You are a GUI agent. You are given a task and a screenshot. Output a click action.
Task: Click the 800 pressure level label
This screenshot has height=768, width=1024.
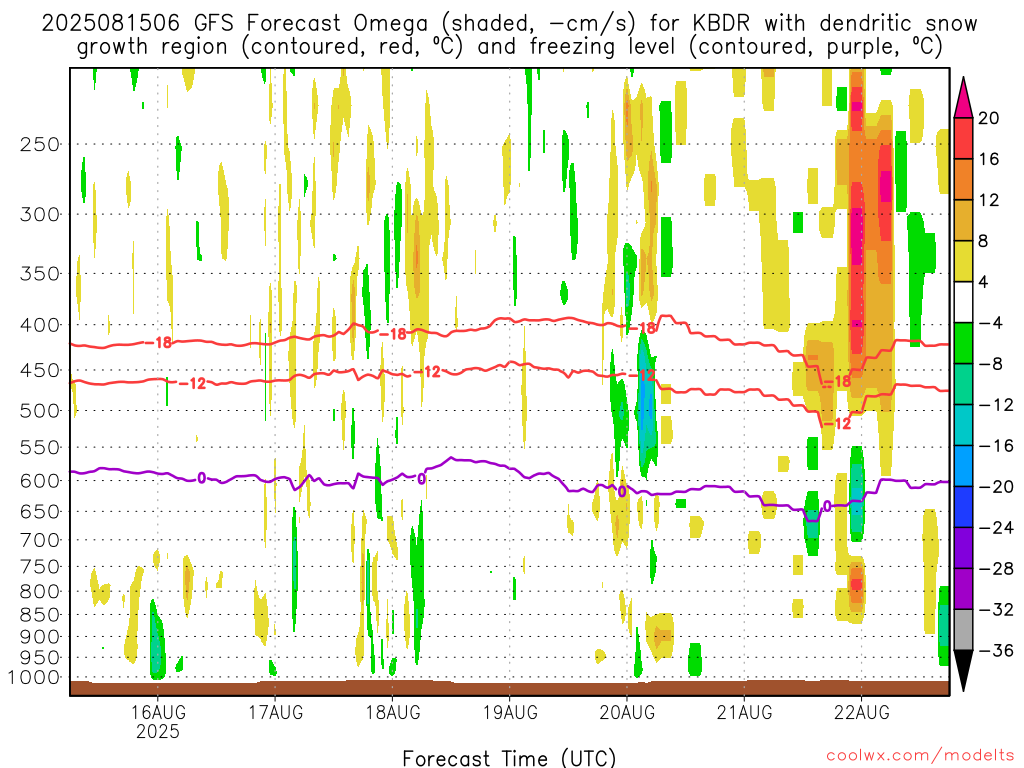[39, 592]
